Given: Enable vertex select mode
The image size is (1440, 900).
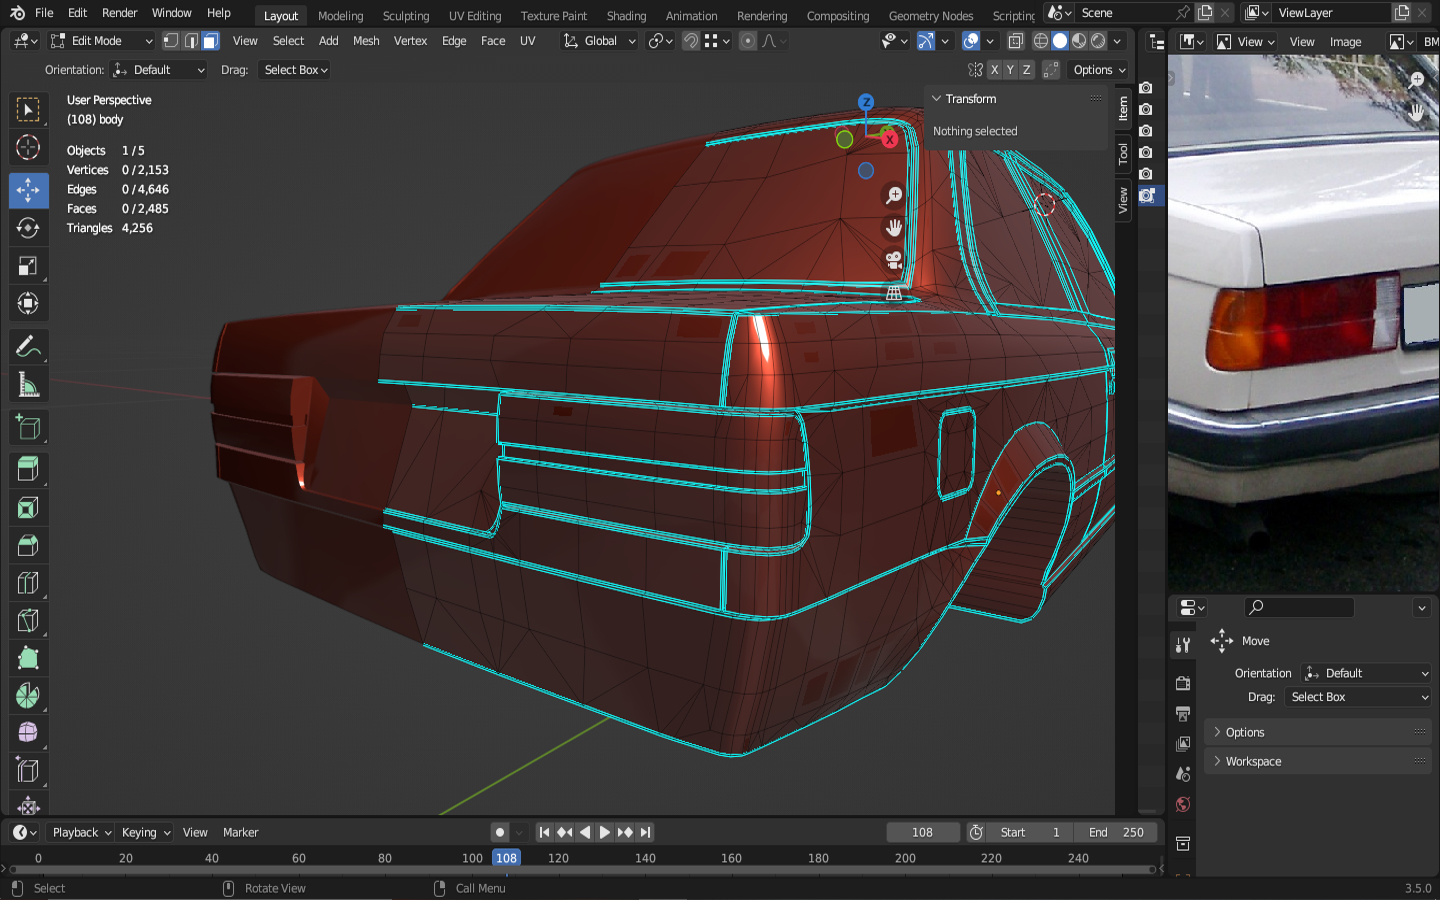Looking at the screenshot, I should (171, 41).
